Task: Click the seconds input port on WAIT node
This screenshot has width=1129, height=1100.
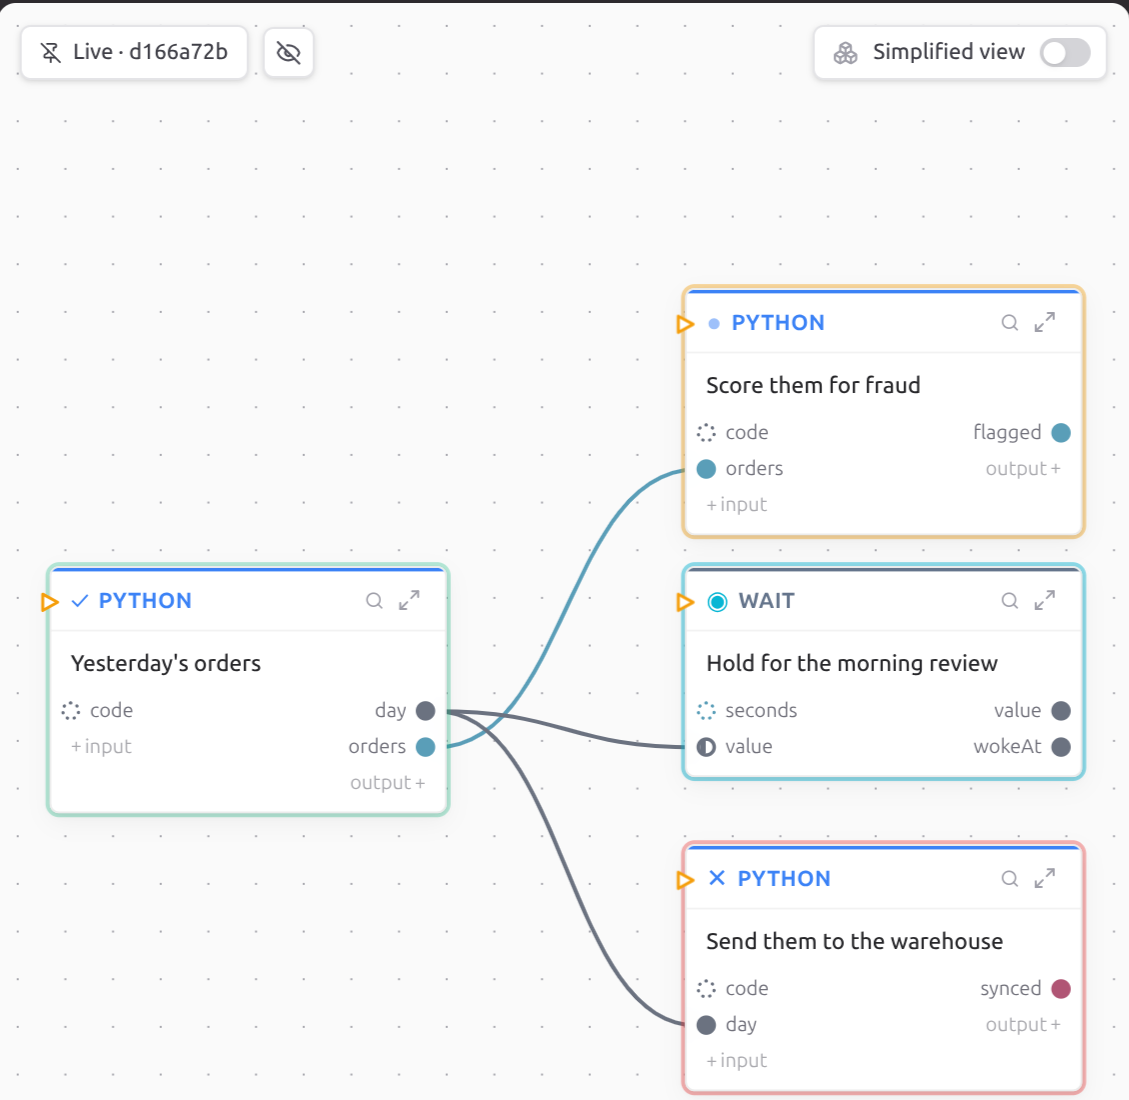Action: click(706, 711)
